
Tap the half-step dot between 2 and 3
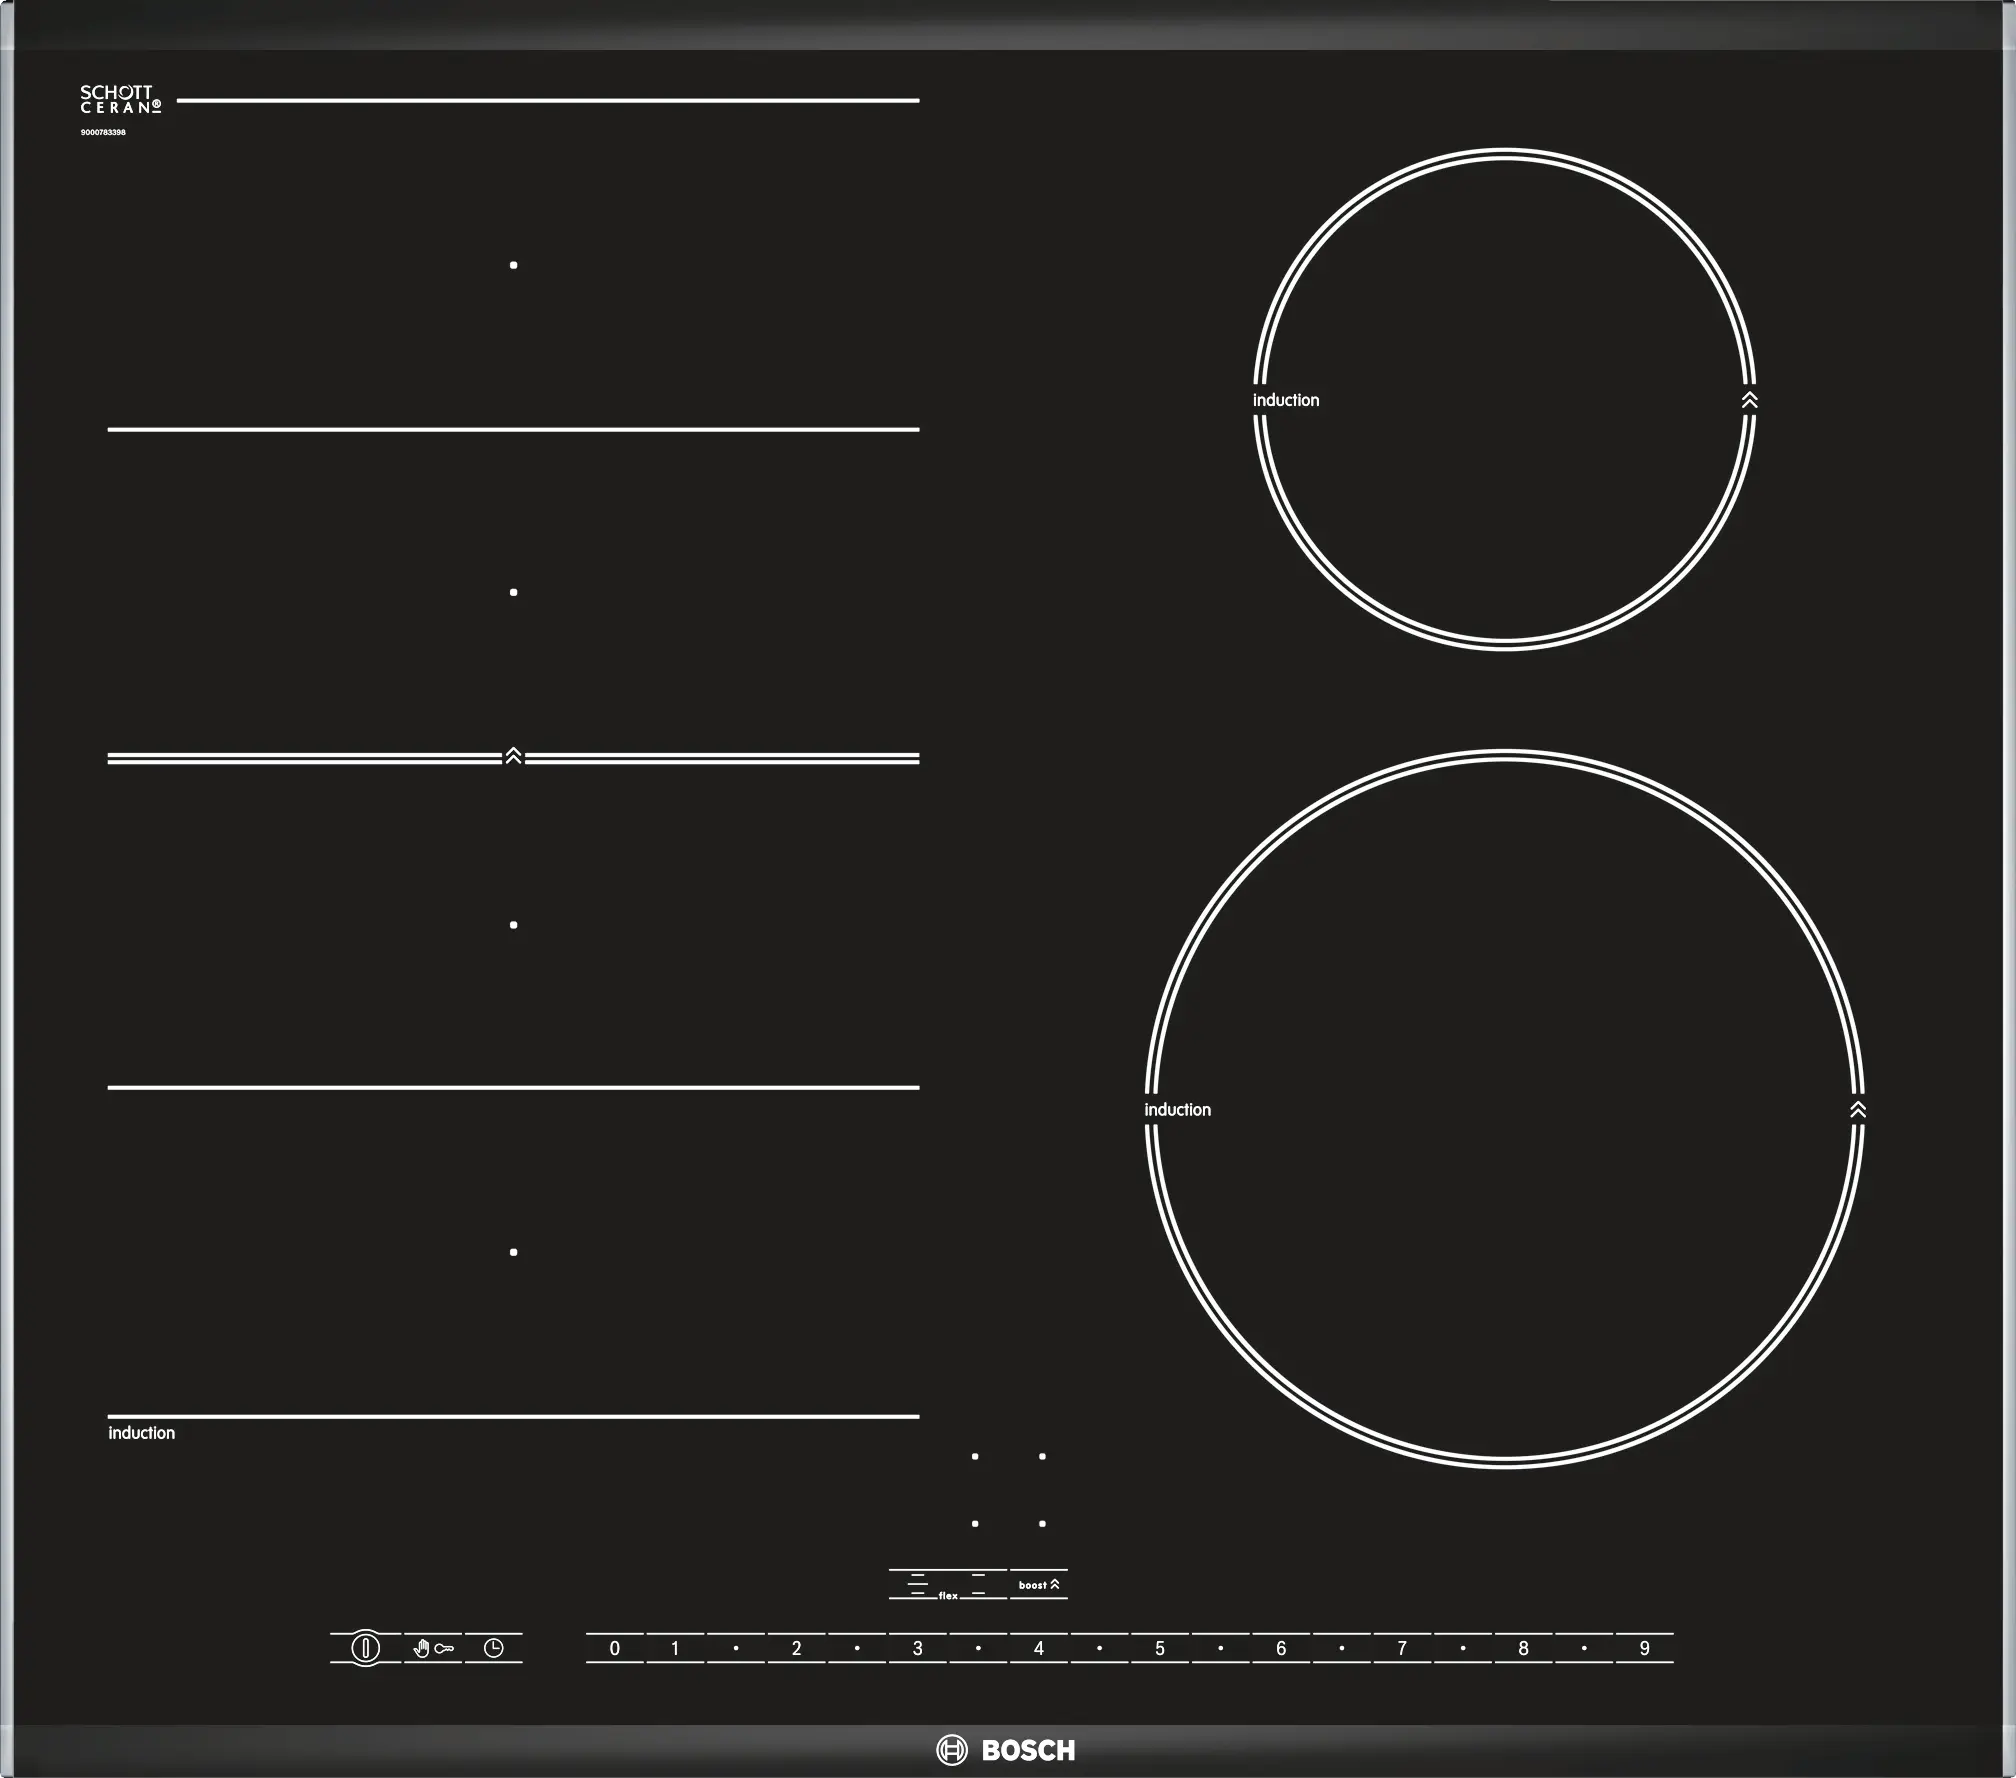tap(857, 1648)
